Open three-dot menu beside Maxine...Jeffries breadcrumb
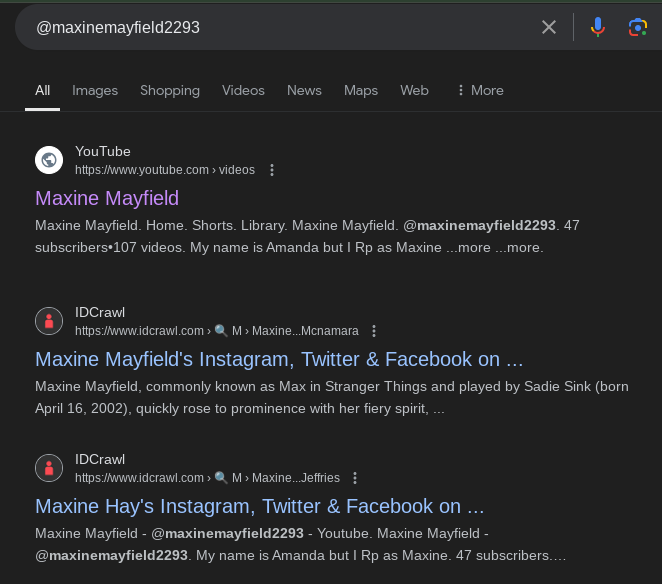 (355, 478)
